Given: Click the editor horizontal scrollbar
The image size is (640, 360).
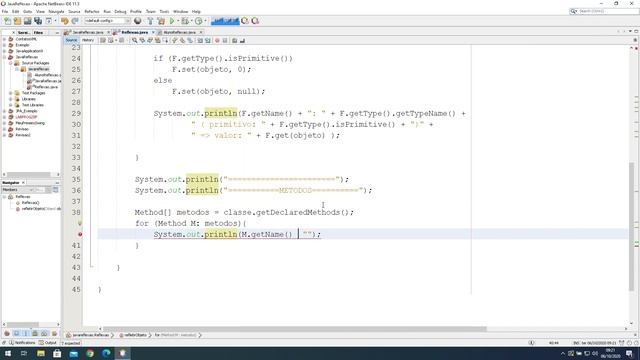Looking at the screenshot, I should 294,329.
